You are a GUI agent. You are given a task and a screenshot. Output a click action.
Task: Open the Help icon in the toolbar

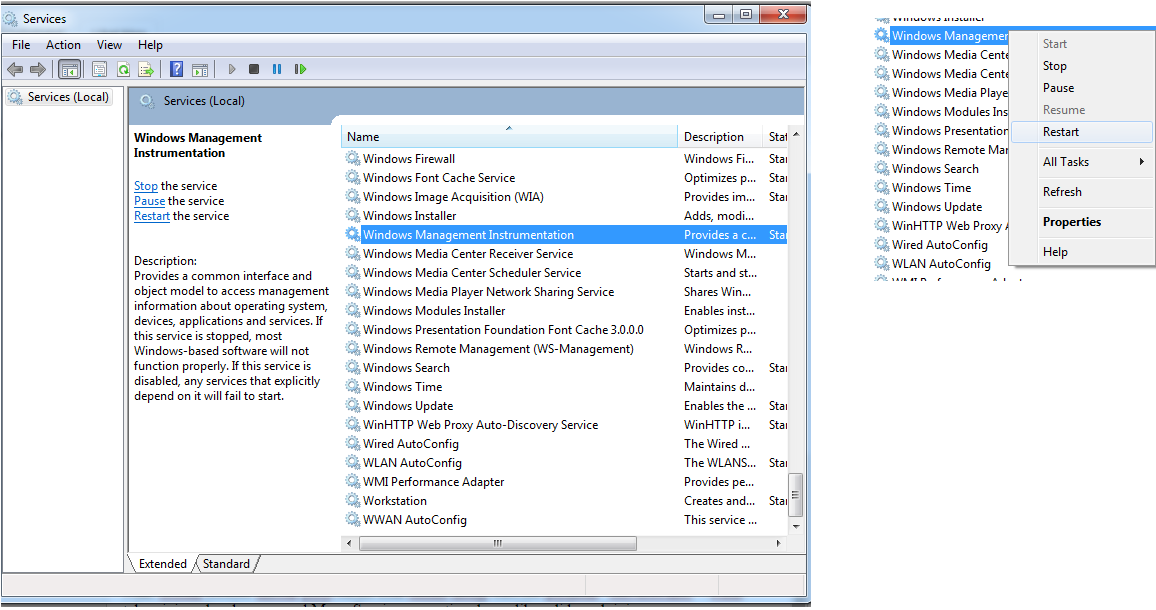(x=175, y=69)
